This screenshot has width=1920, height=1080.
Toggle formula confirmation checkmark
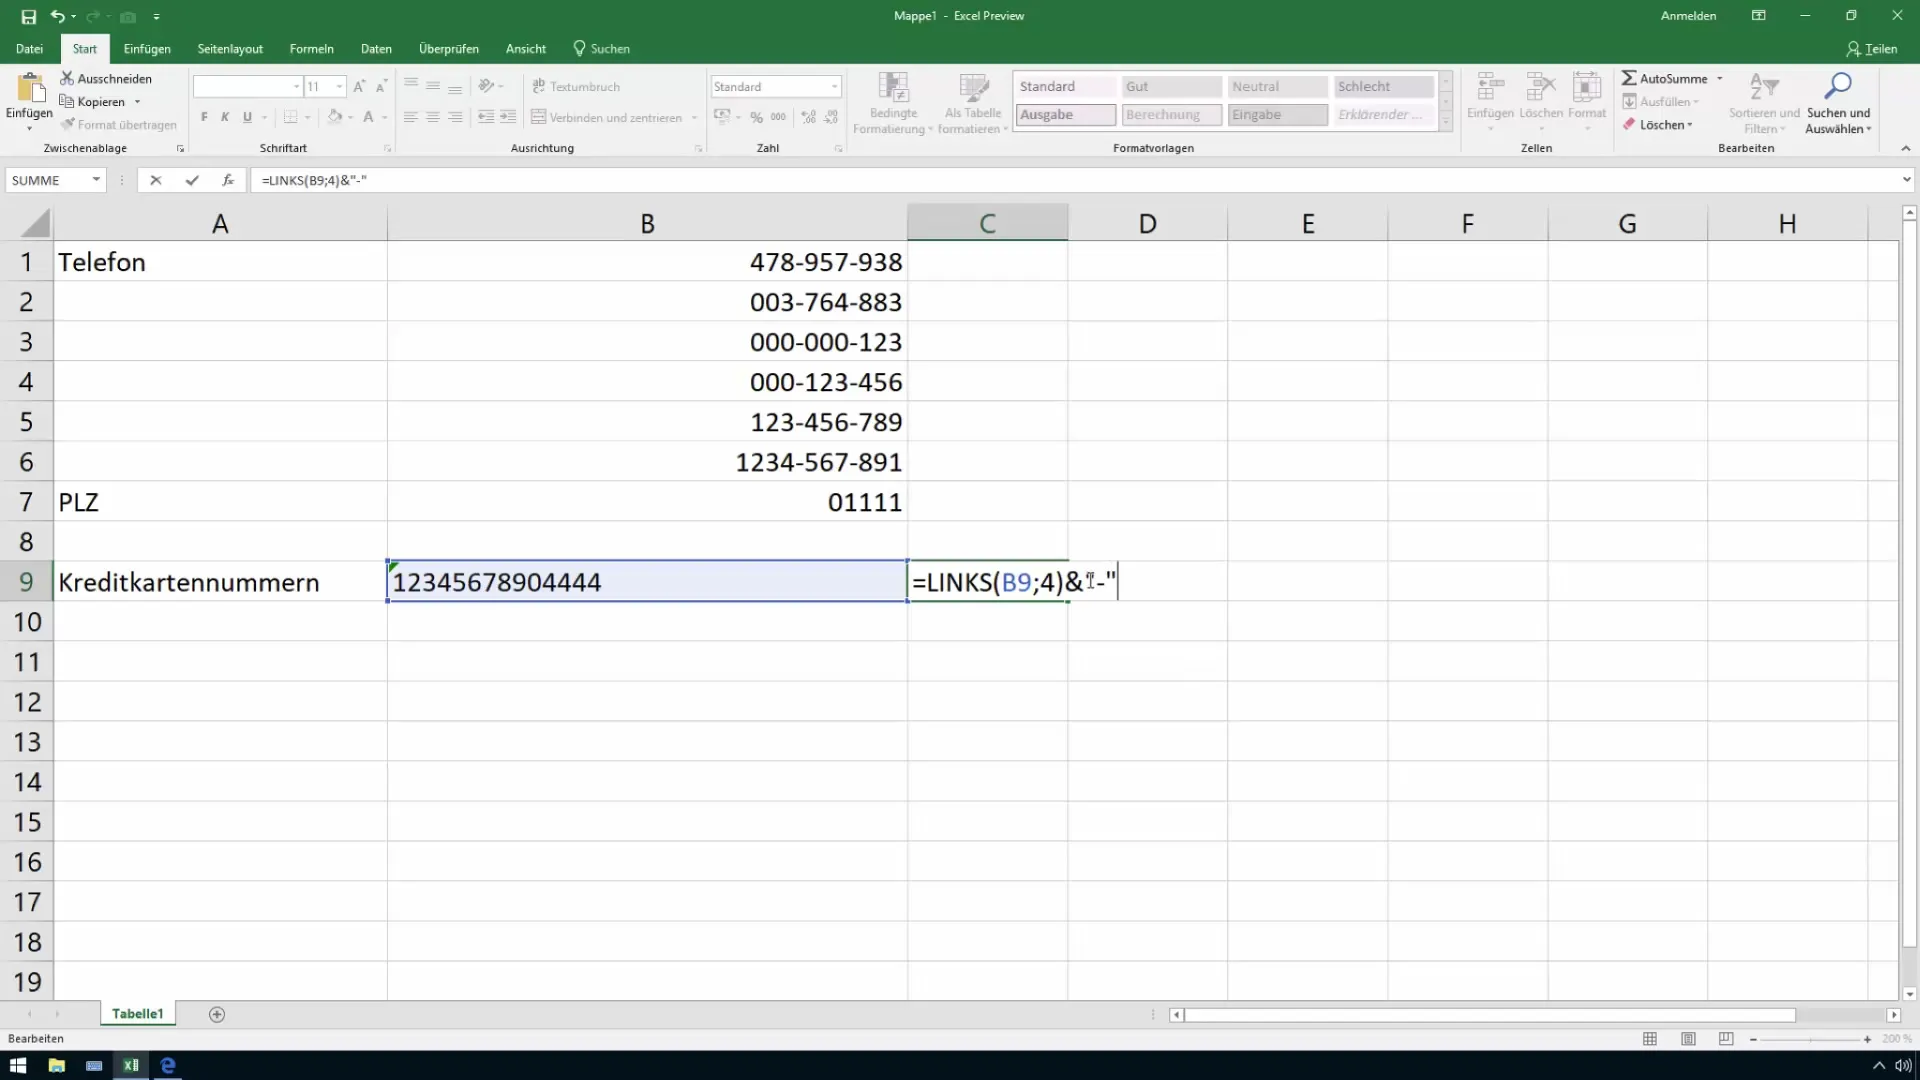(x=190, y=181)
